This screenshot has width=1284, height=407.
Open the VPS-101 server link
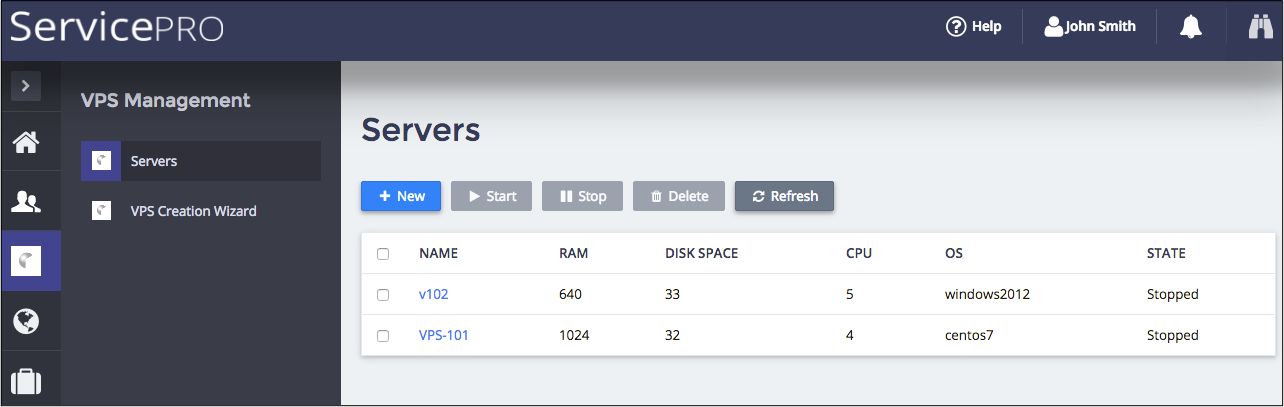443,336
